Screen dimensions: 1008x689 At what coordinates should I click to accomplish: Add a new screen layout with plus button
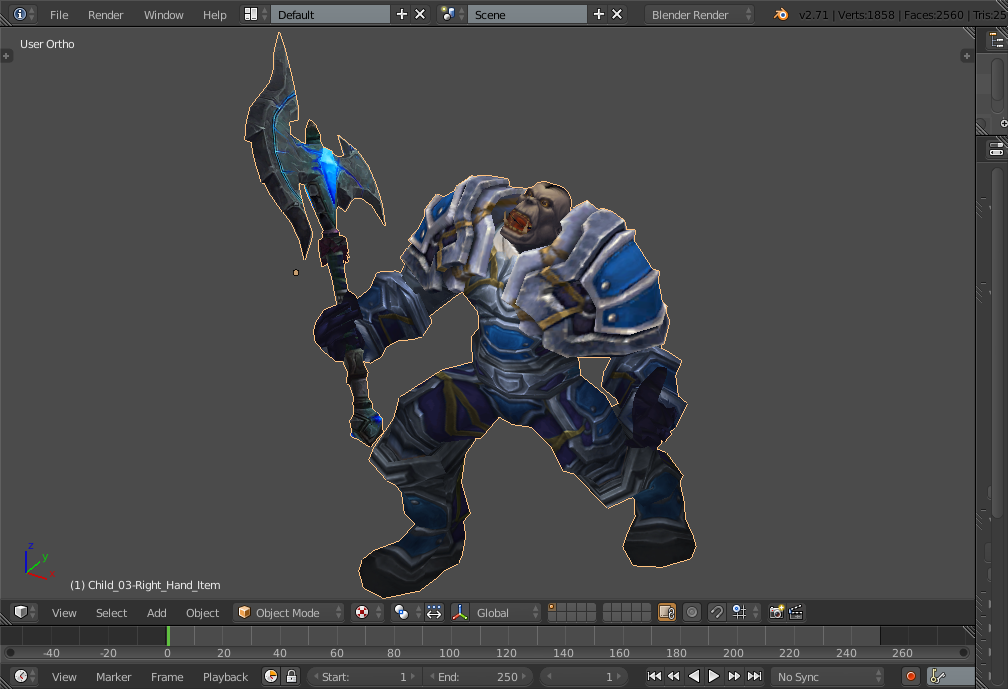click(x=402, y=14)
